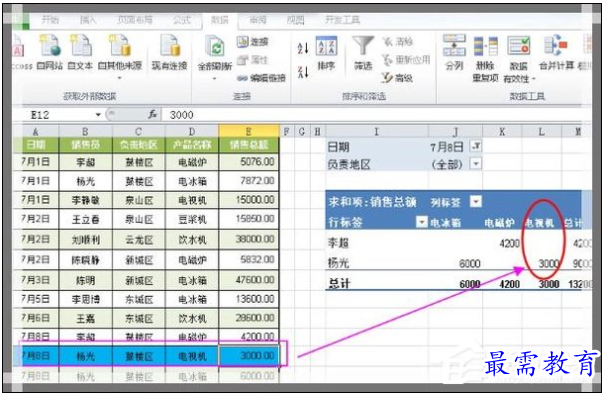Click cell with value 5076.00
This screenshot has width=606, height=395.
click(x=249, y=162)
